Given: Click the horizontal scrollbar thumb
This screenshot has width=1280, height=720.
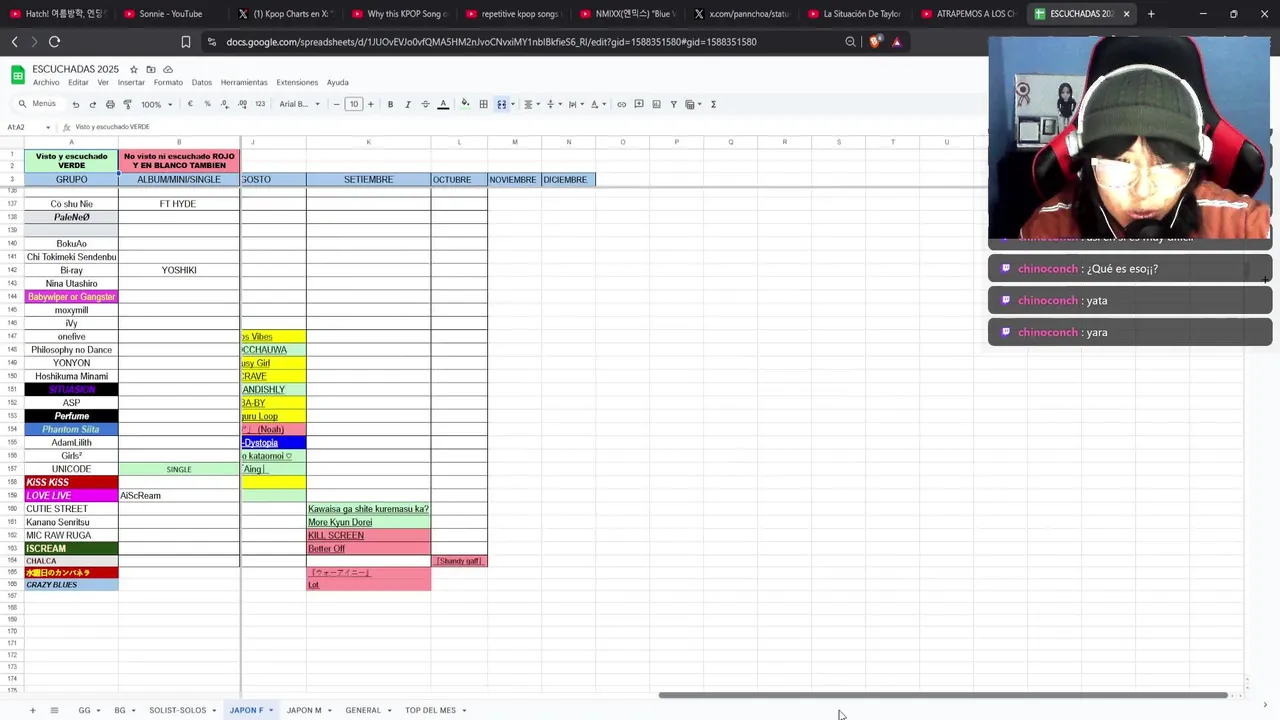Looking at the screenshot, I should (943, 695).
